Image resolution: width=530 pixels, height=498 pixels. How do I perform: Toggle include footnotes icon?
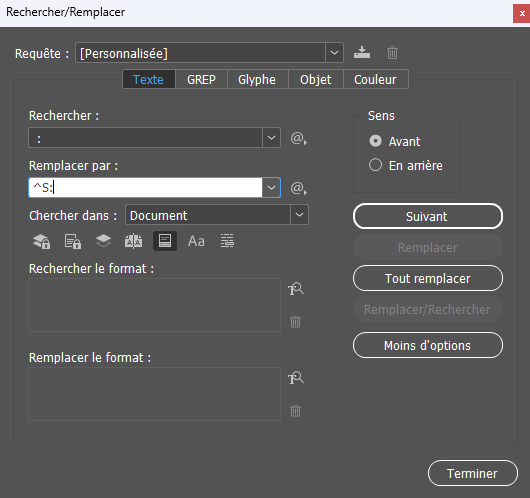click(x=165, y=241)
